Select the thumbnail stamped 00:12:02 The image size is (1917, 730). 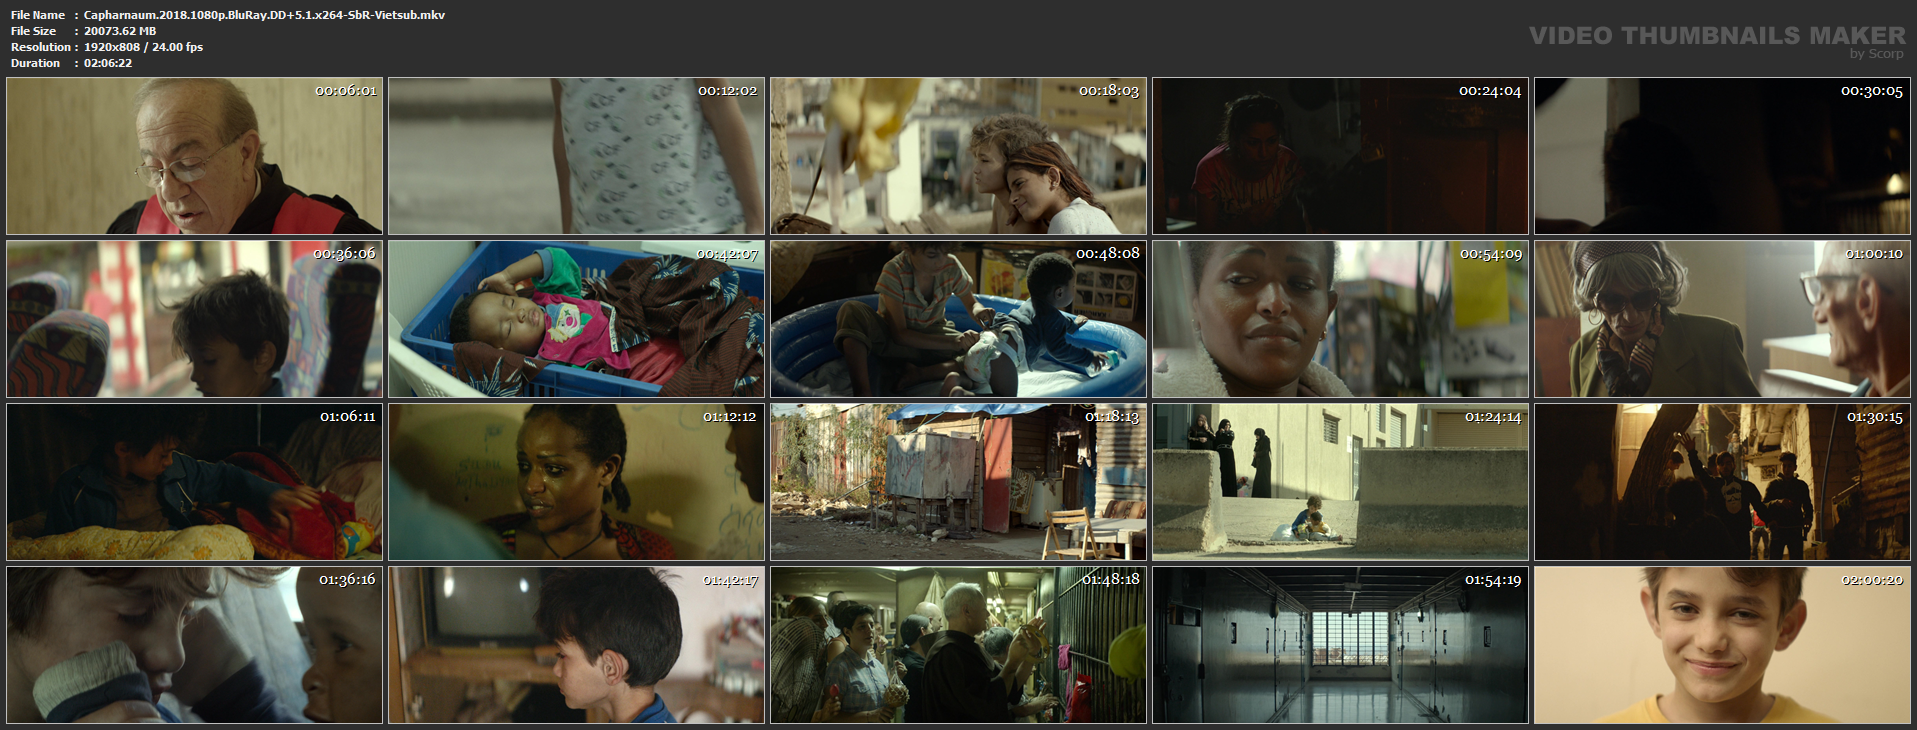tap(576, 156)
